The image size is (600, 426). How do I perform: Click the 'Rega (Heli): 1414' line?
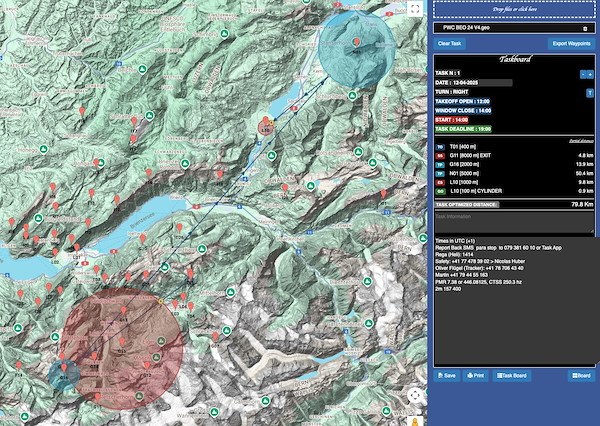454,255
